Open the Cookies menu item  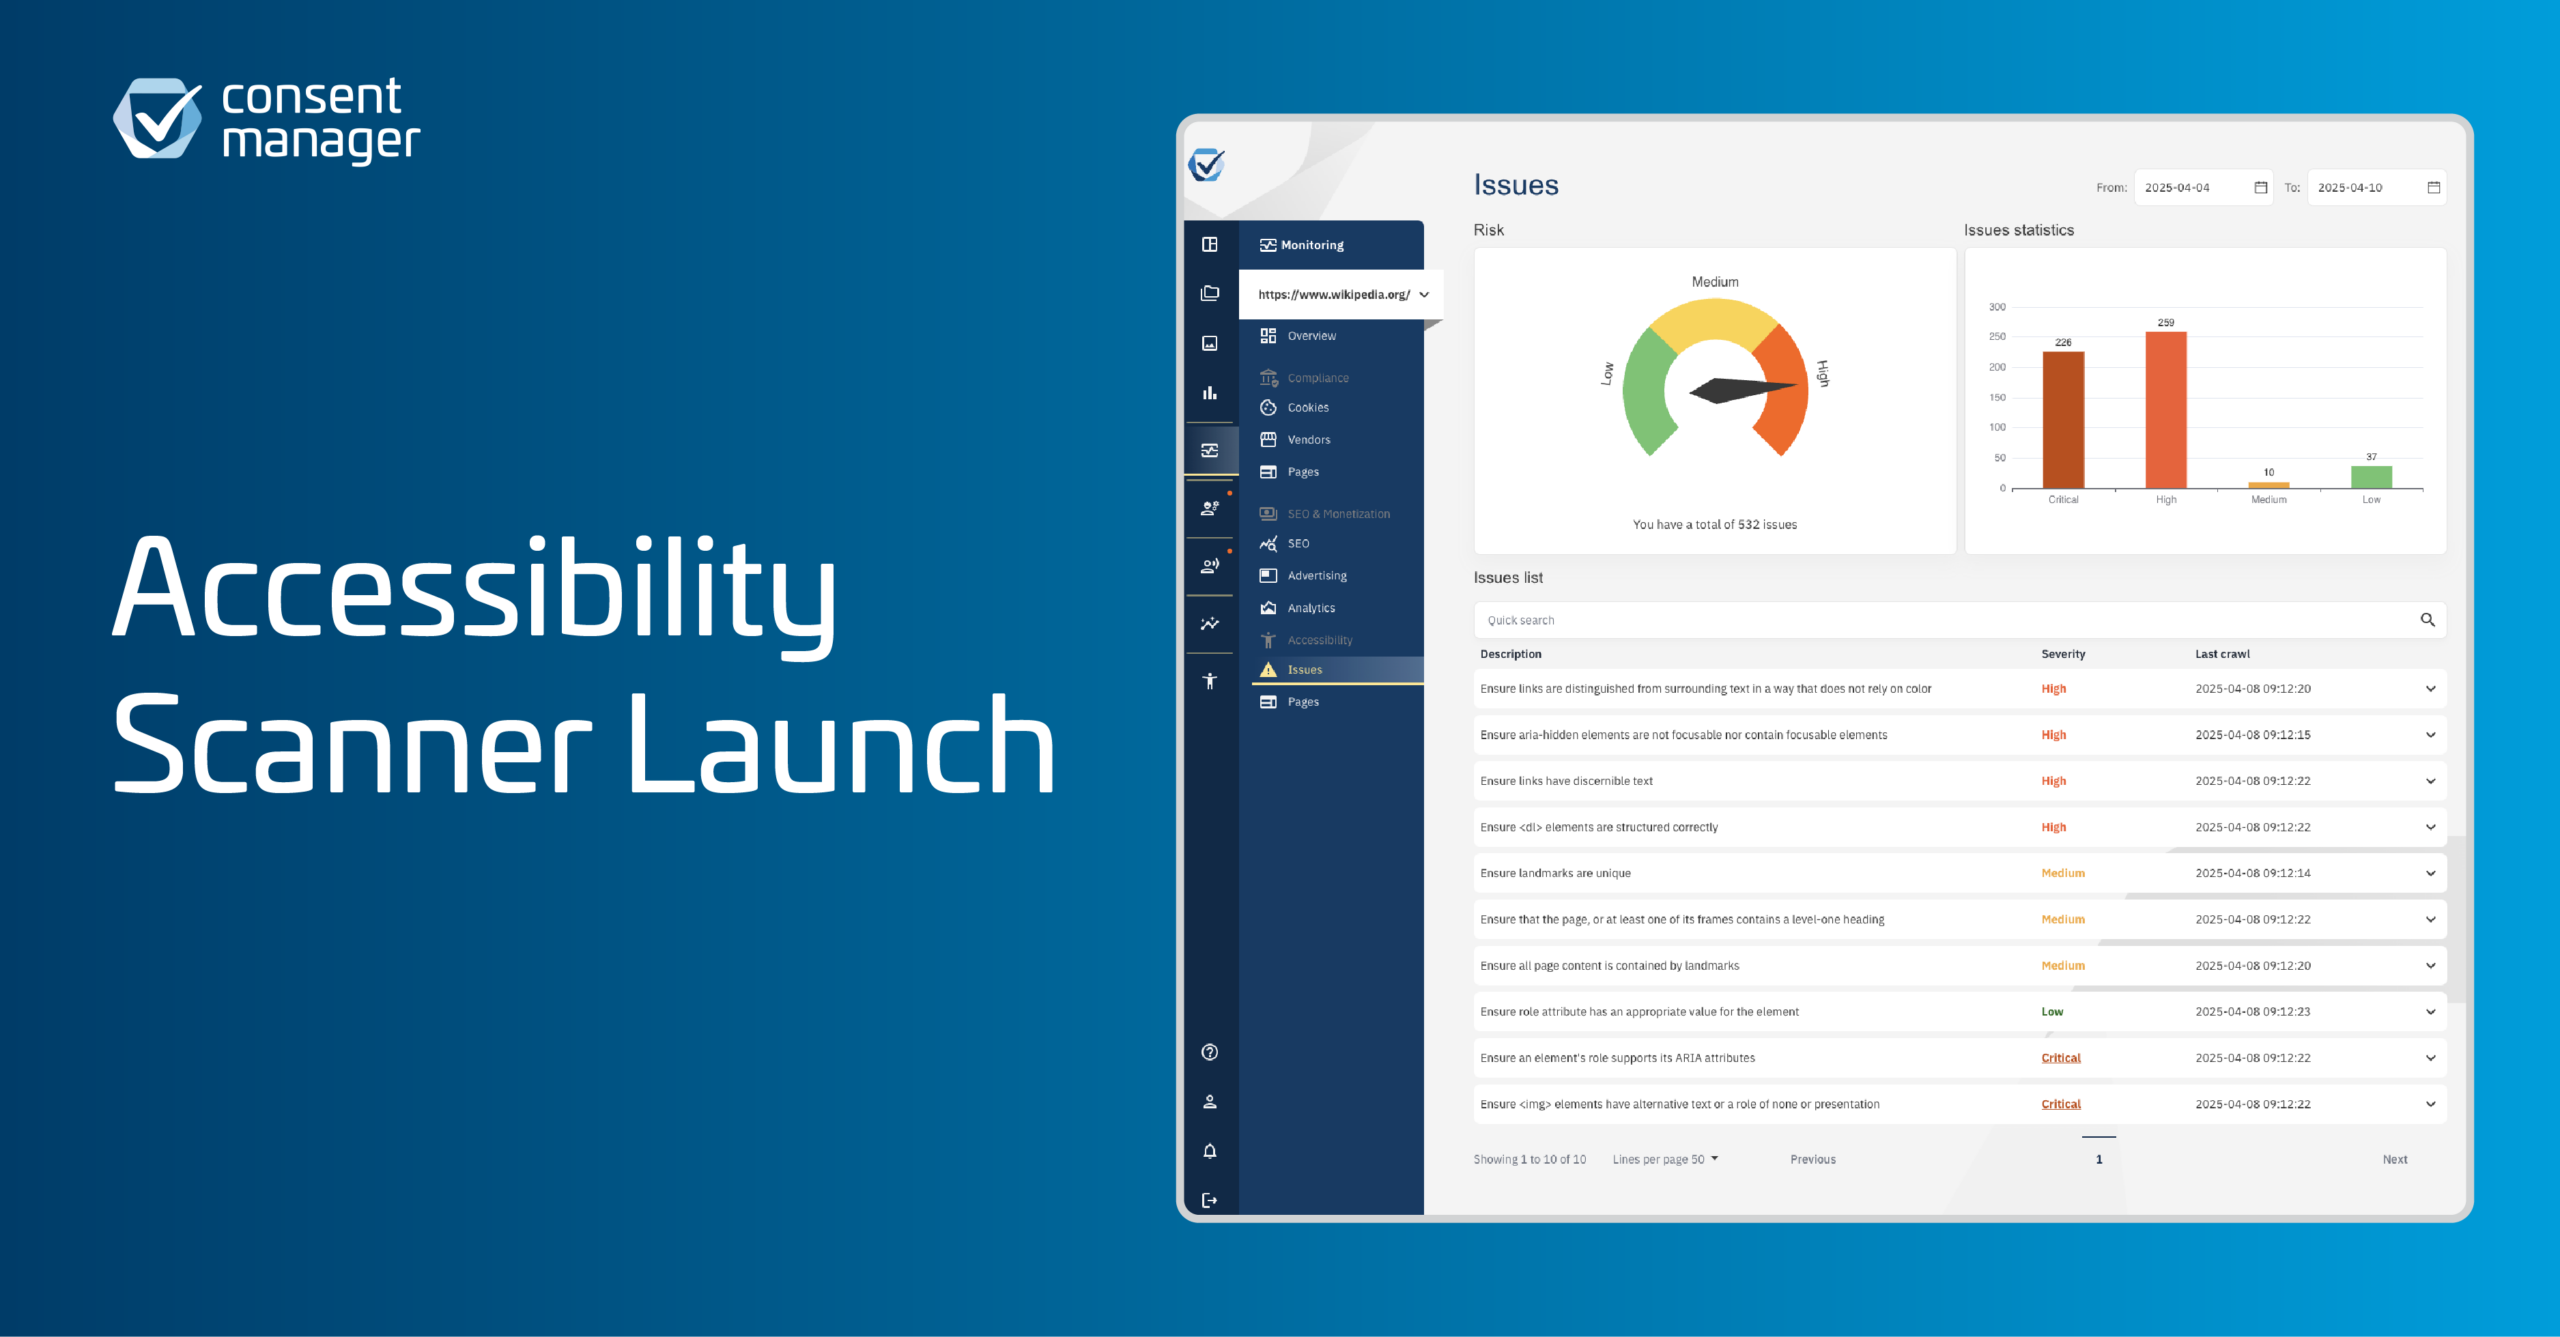click(x=1294, y=408)
